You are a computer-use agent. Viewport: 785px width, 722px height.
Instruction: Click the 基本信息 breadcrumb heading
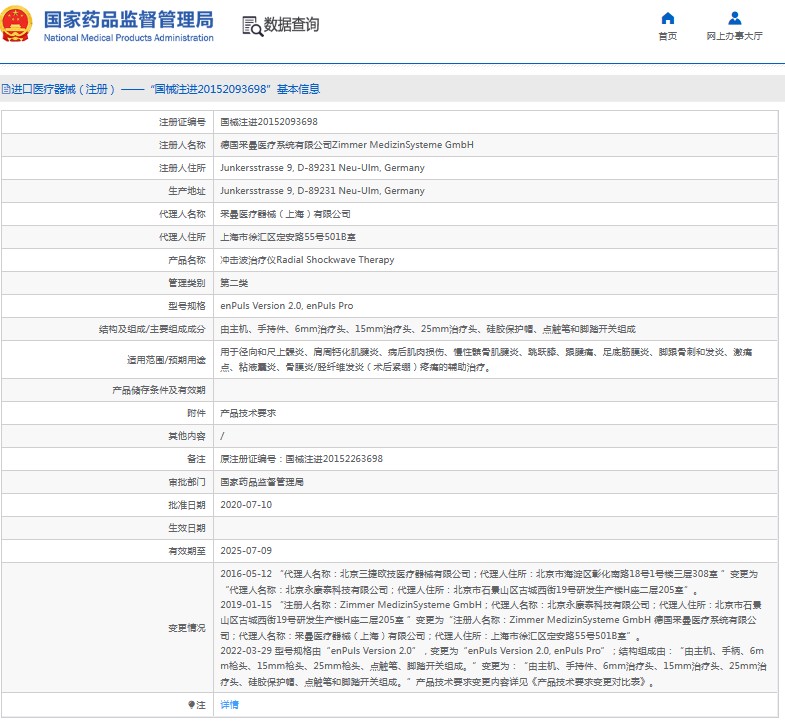298,89
